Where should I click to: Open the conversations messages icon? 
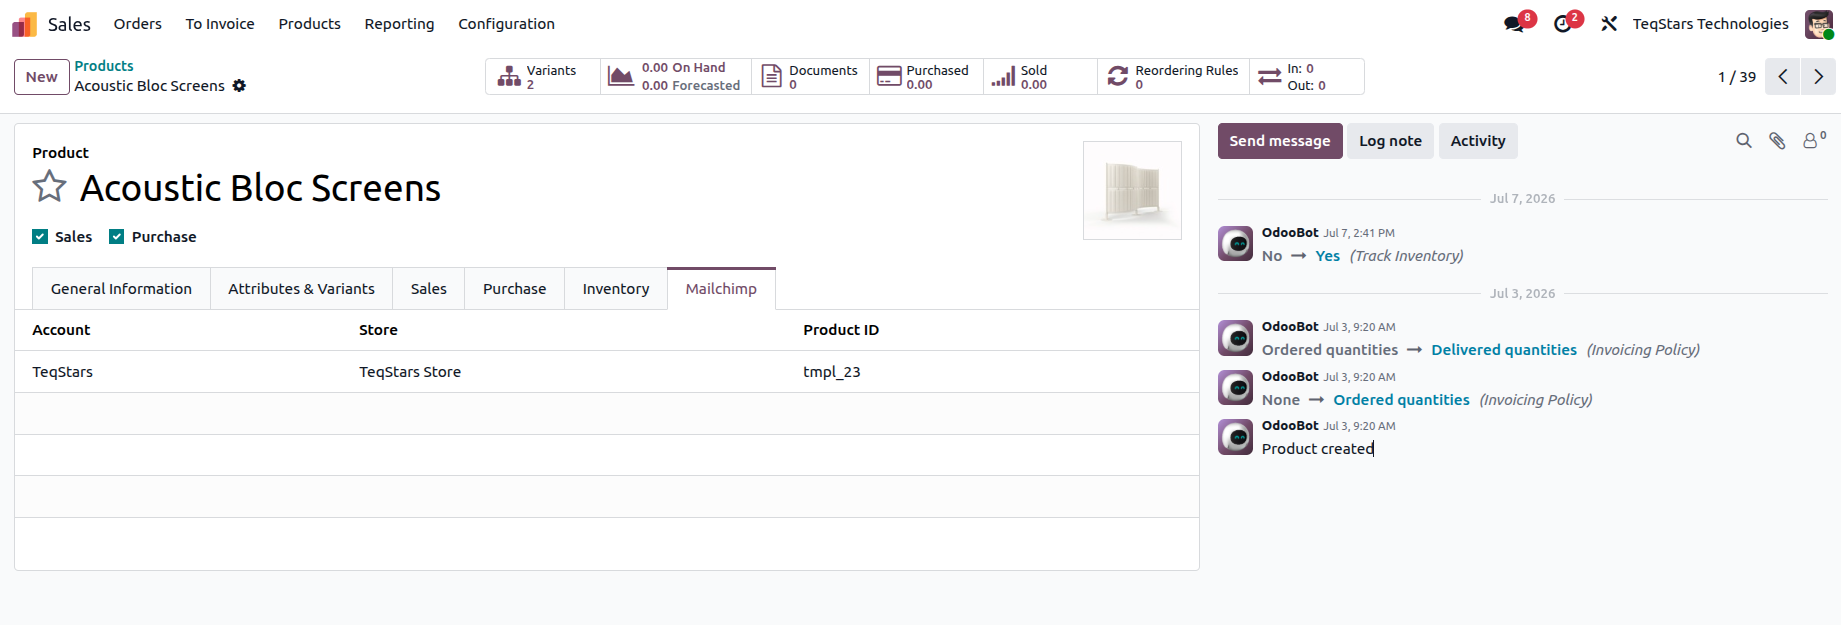point(1514,24)
